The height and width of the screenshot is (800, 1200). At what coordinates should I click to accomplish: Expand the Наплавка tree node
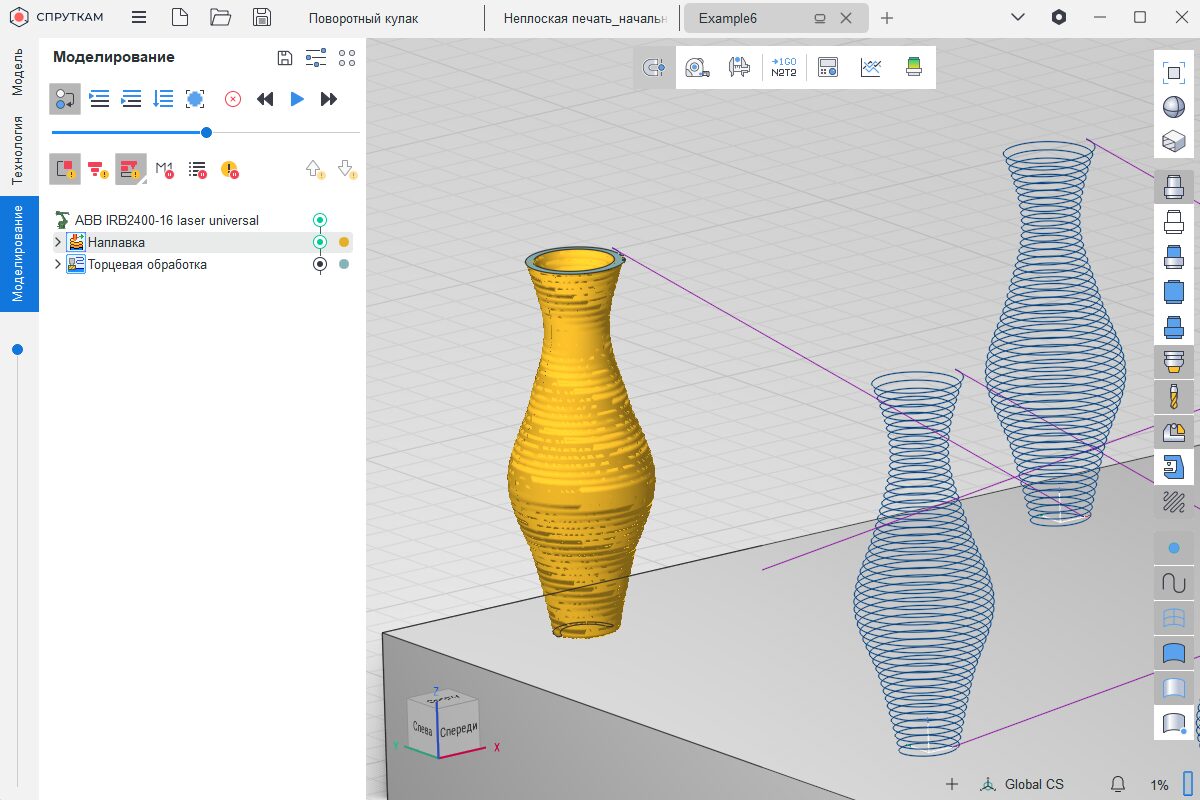tap(57, 242)
